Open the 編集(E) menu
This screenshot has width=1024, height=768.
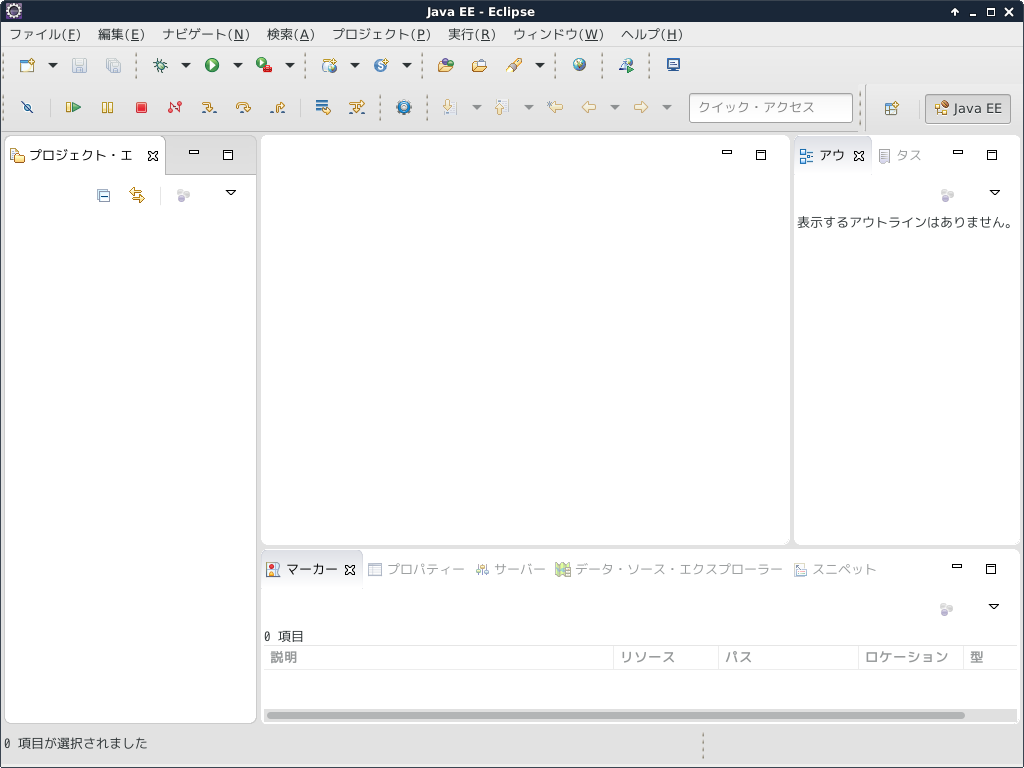click(121, 35)
